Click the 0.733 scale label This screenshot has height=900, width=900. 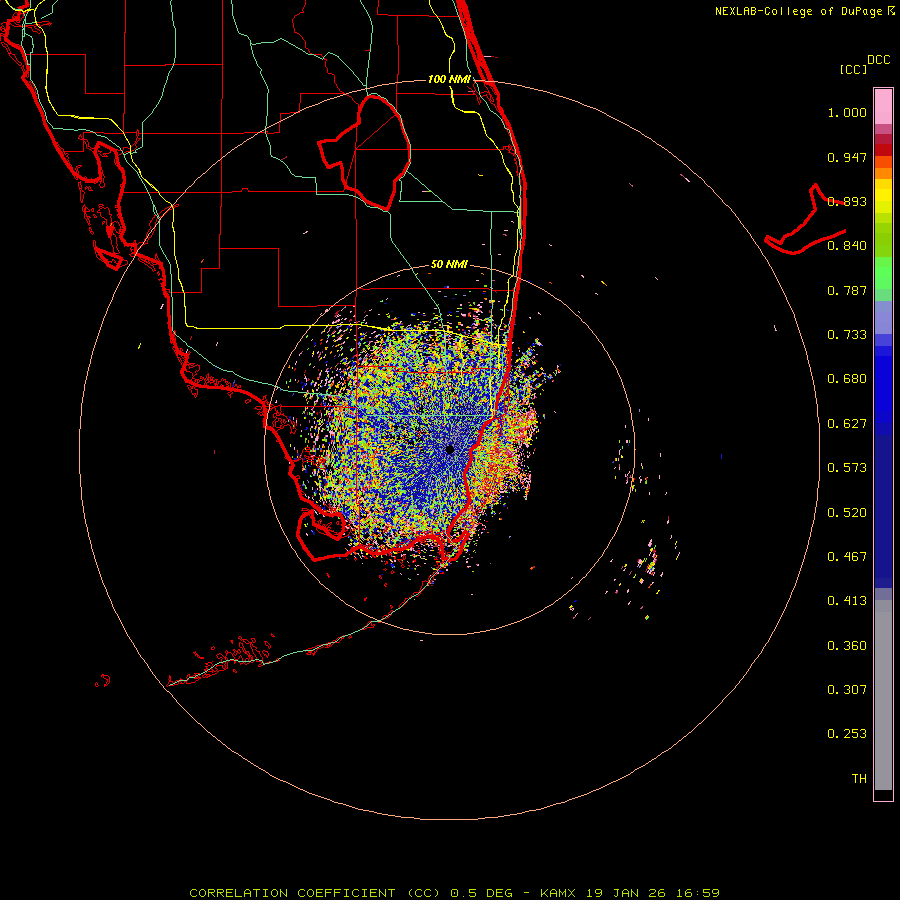pos(847,335)
